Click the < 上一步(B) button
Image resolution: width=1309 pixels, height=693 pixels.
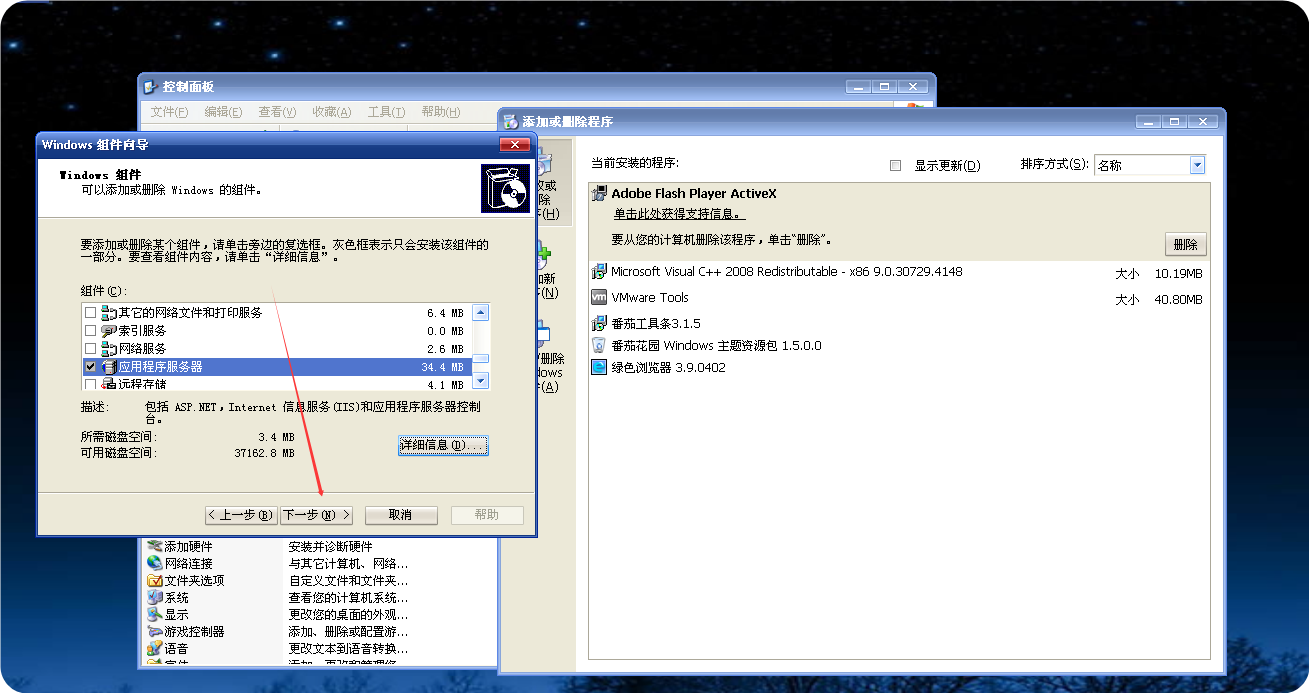click(x=241, y=515)
